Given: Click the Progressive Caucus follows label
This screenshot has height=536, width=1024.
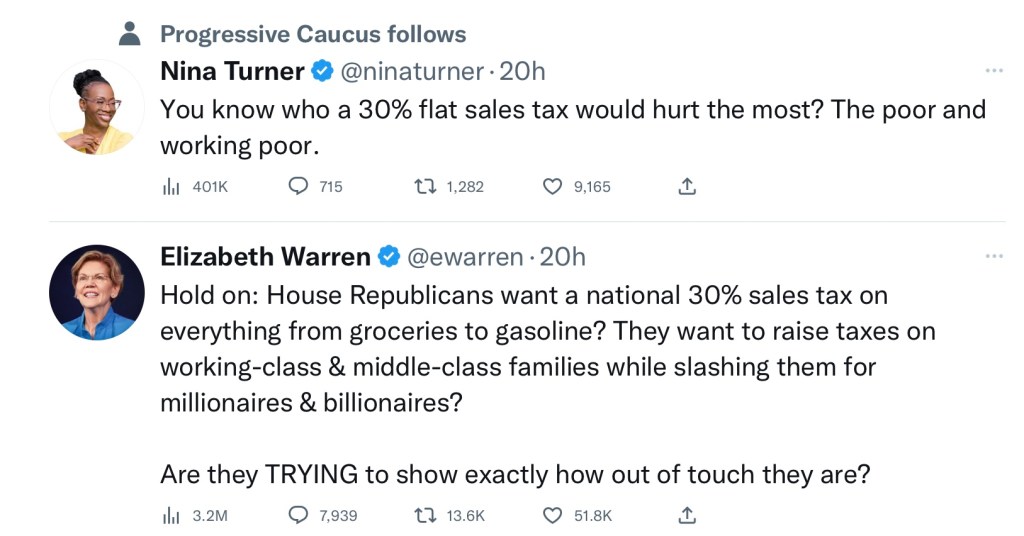Looking at the screenshot, I should [312, 34].
